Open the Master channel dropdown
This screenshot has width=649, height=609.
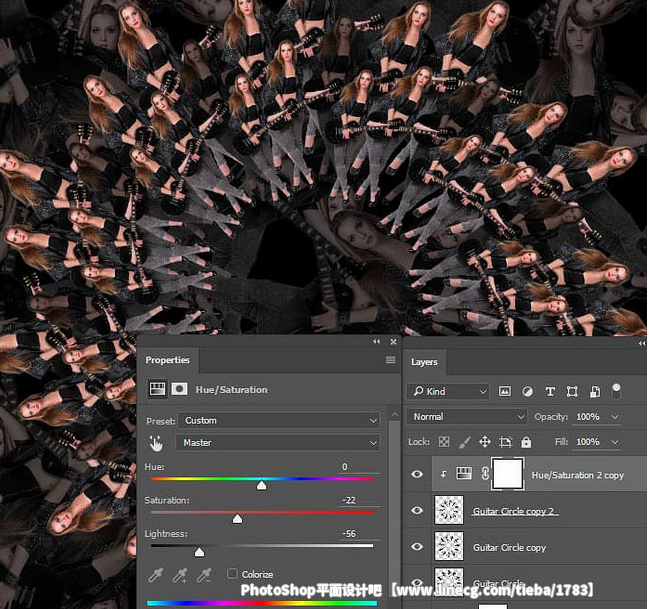pos(278,443)
